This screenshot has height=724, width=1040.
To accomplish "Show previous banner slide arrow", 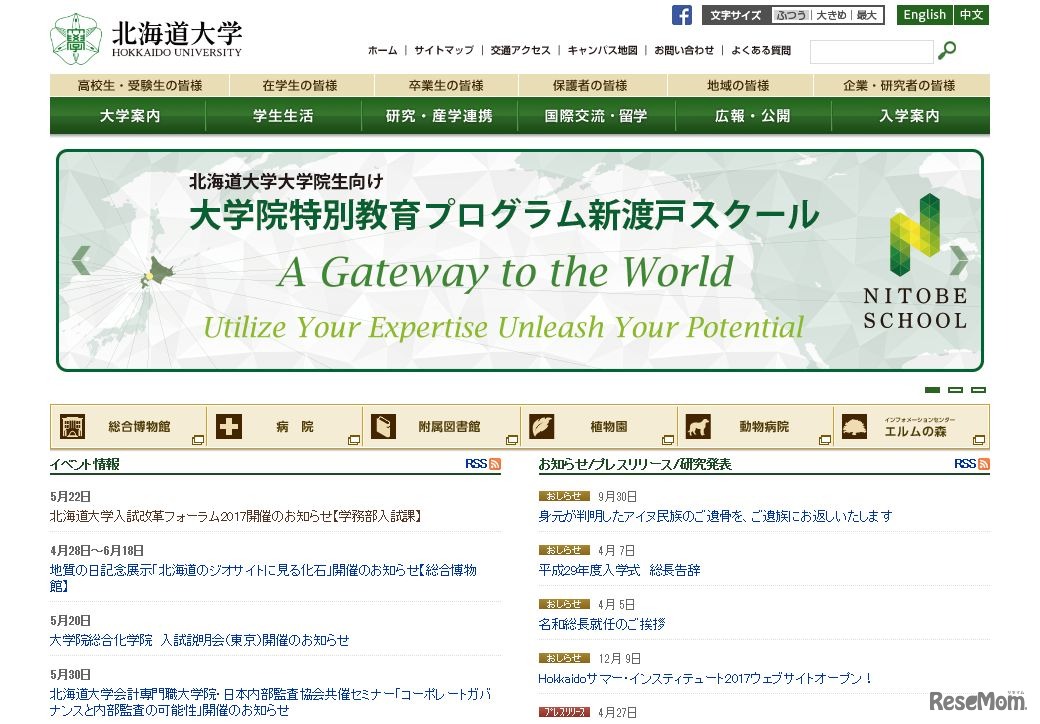I will pos(81,260).
